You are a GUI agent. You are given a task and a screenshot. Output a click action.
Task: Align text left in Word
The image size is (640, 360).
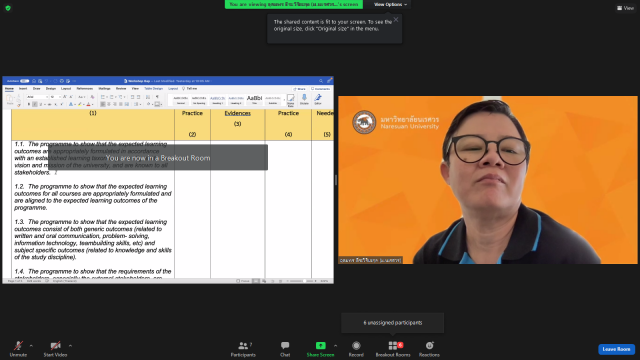103,104
